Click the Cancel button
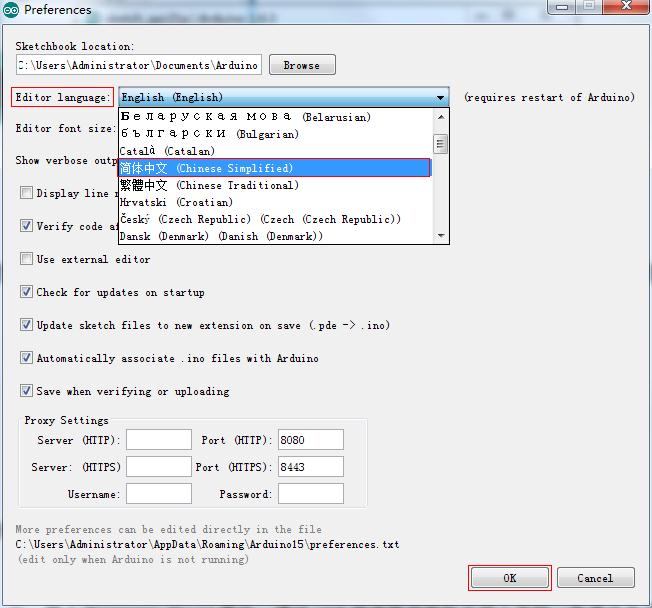Viewport: 652px width, 608px height. pos(594,578)
